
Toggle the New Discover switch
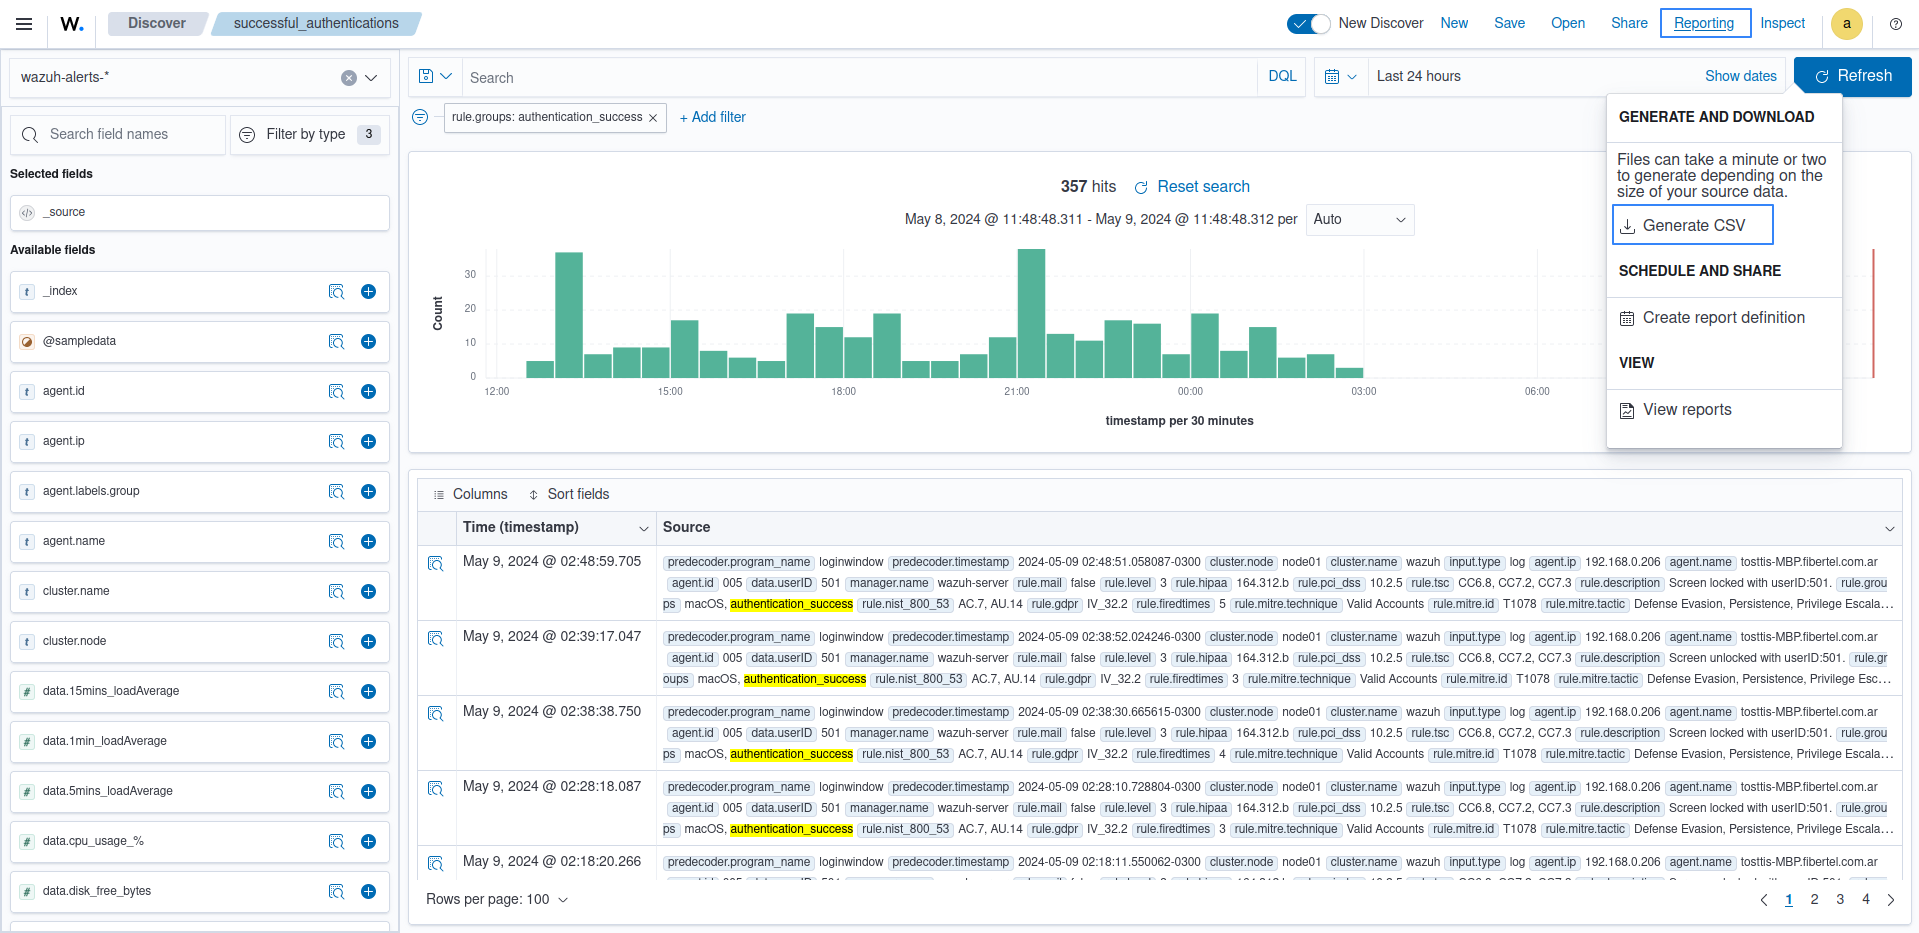click(x=1308, y=24)
